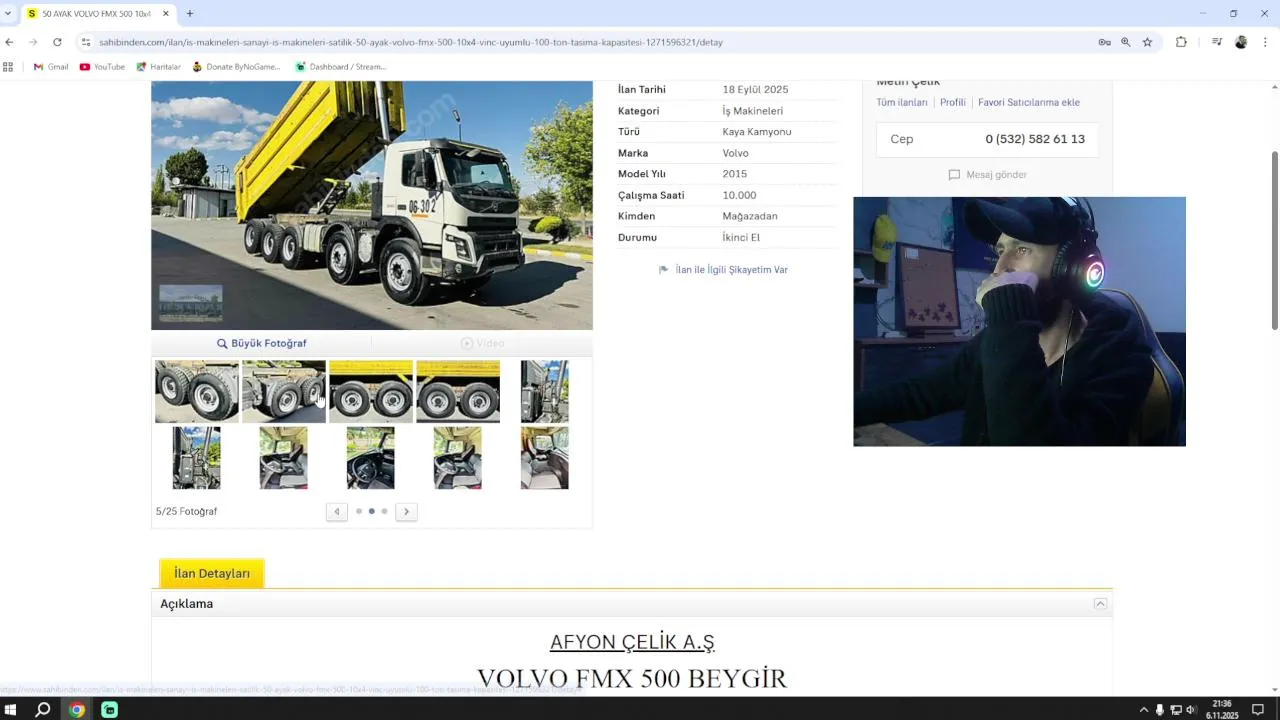Open tab search dropdown arrow
This screenshot has height=720, width=1280.
click(8, 14)
